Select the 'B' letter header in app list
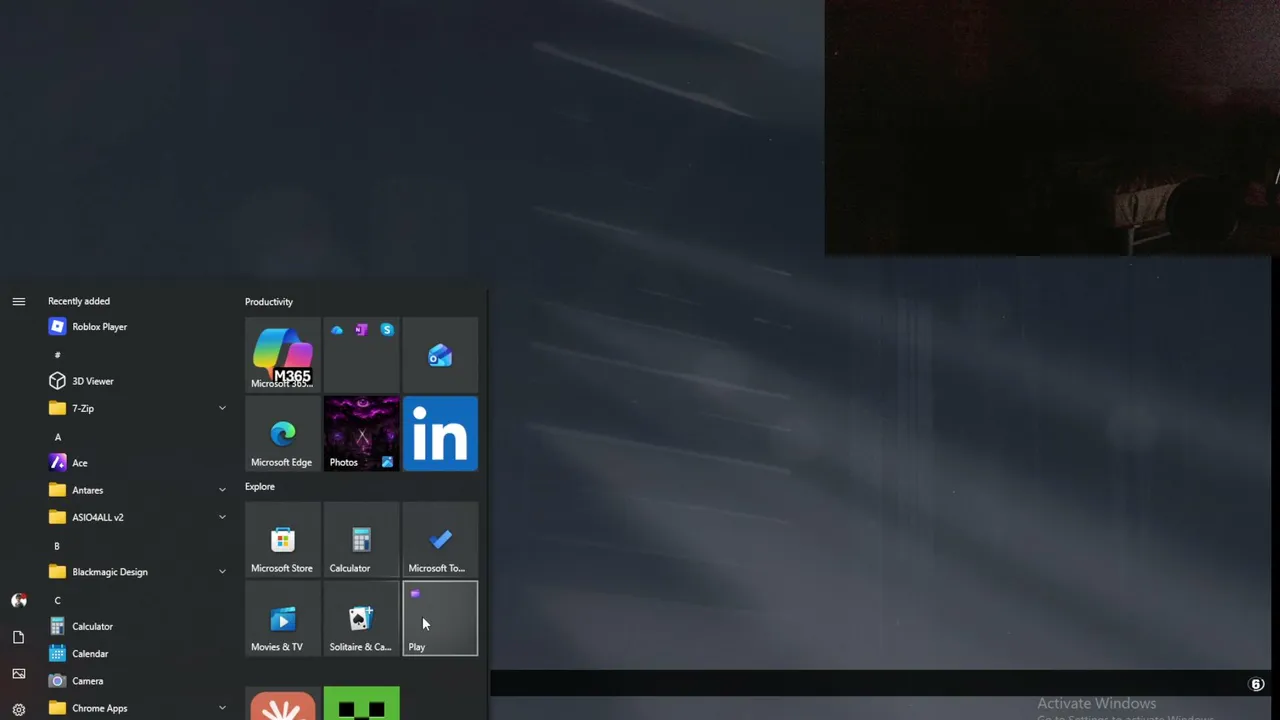The width and height of the screenshot is (1280, 720). pos(57,546)
